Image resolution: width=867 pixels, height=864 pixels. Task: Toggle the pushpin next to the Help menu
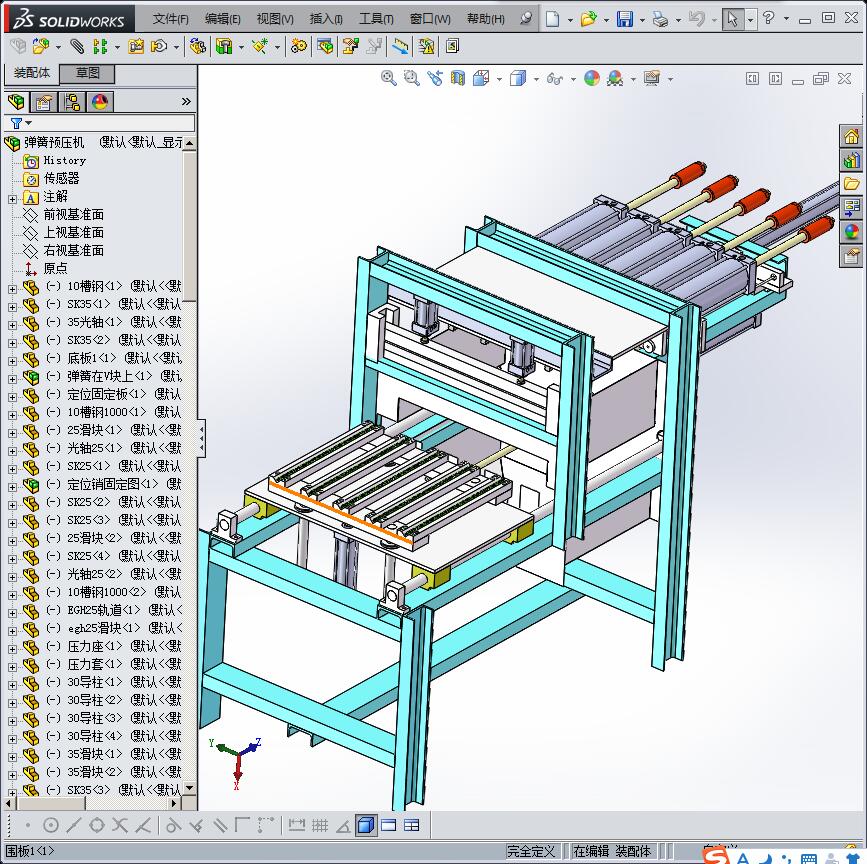(525, 19)
